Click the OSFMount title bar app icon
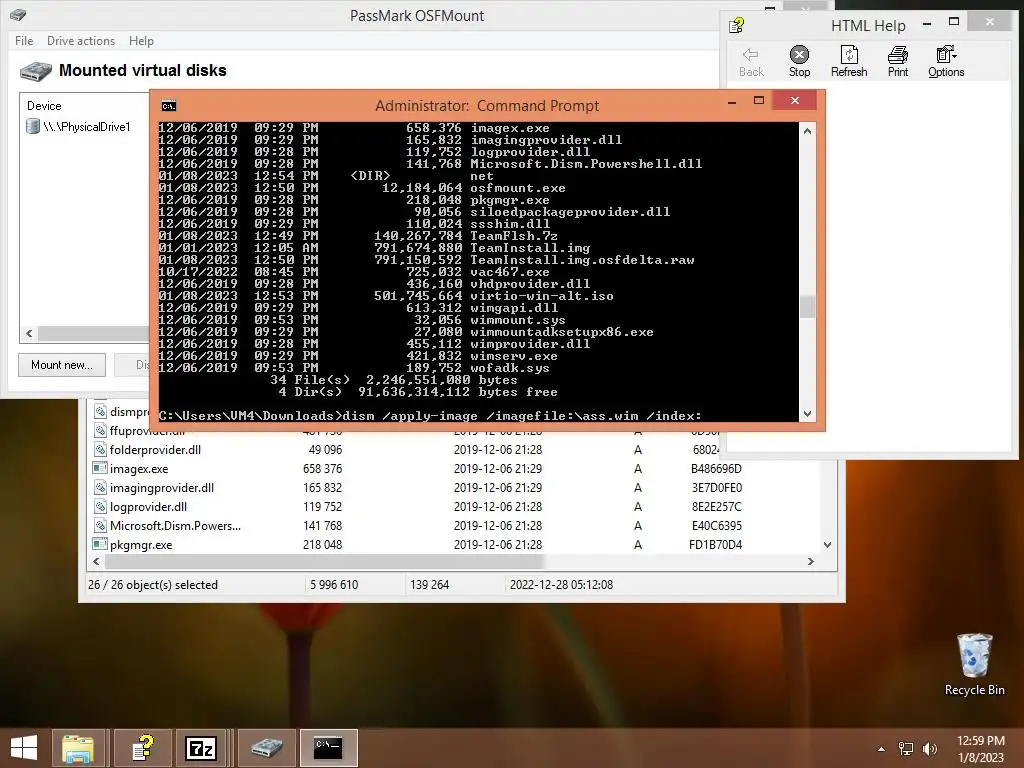Image resolution: width=1024 pixels, height=768 pixels. point(18,14)
